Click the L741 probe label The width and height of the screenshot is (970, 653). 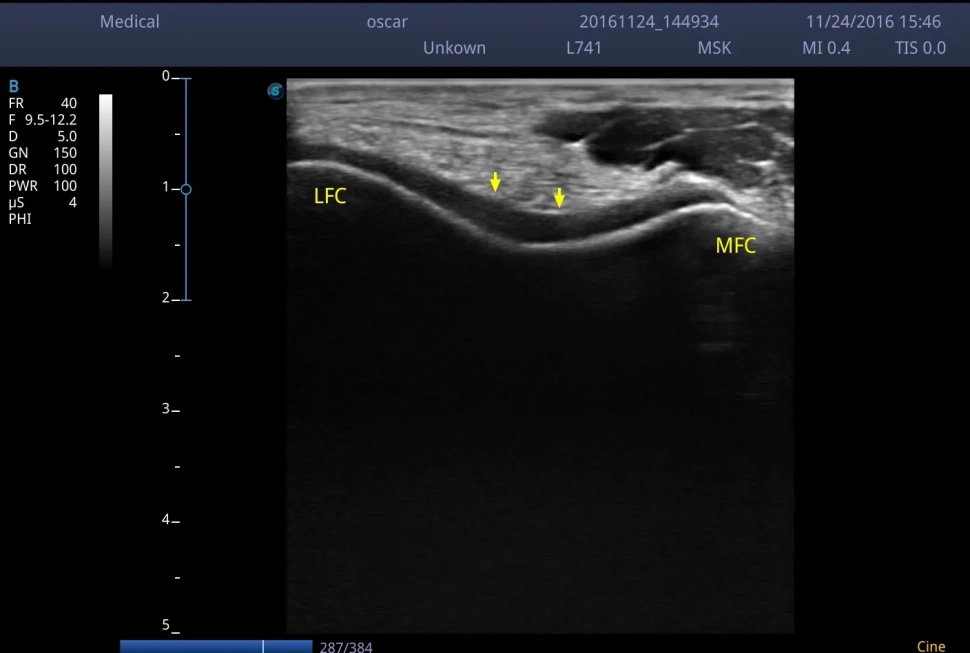(584, 48)
